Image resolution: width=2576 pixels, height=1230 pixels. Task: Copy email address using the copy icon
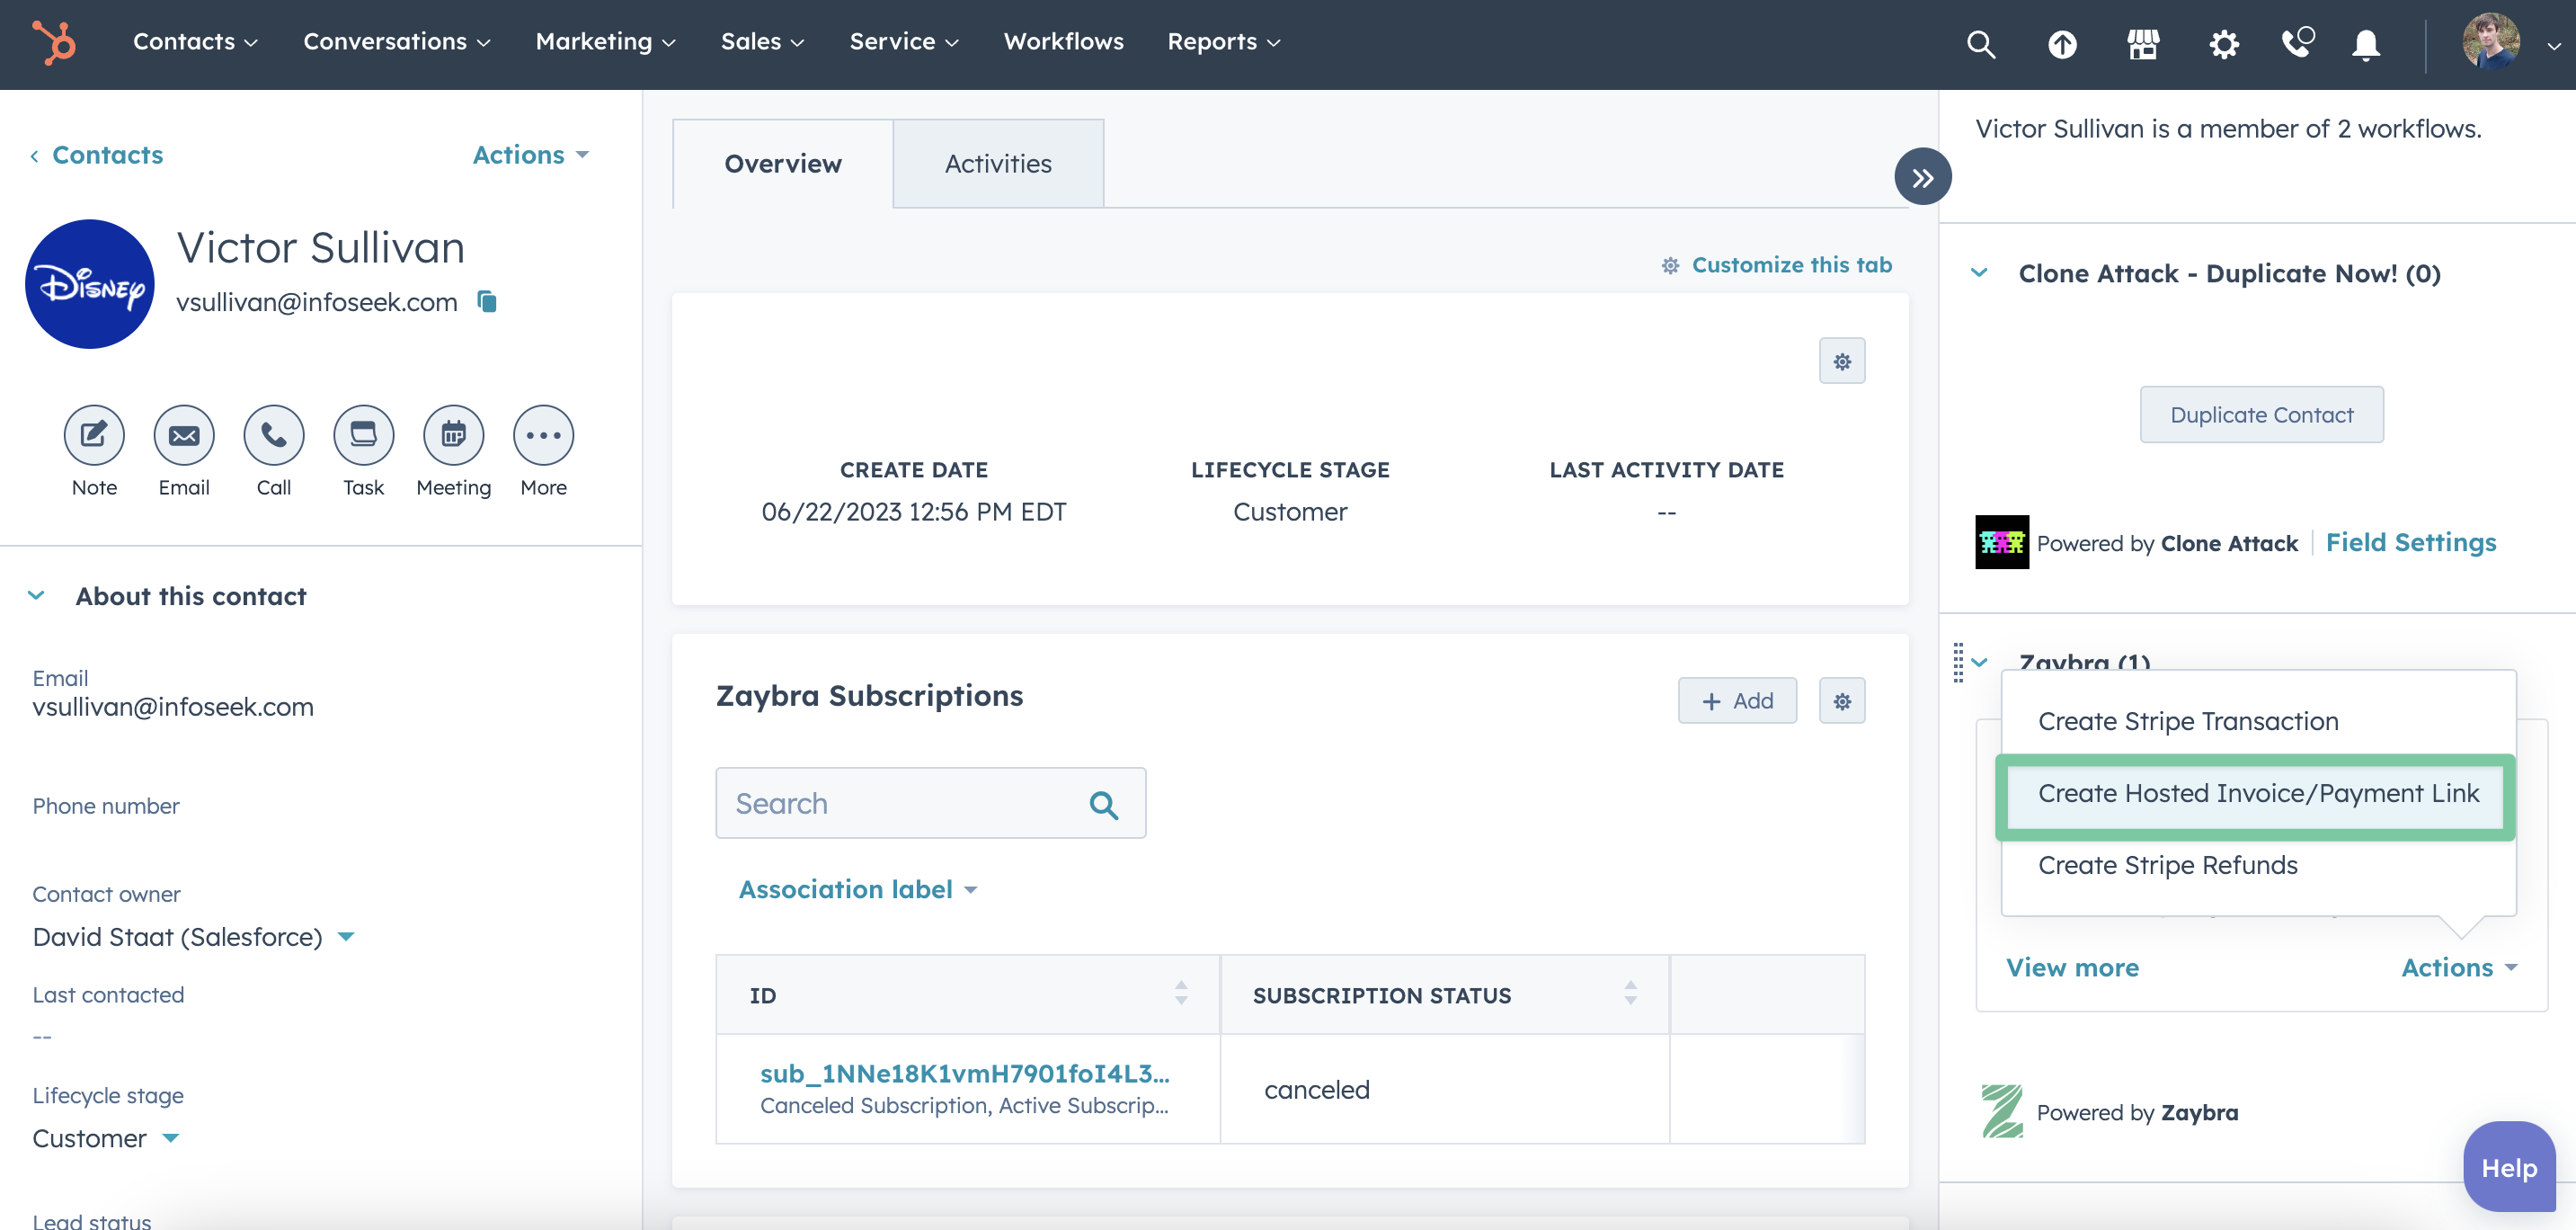coord(487,301)
